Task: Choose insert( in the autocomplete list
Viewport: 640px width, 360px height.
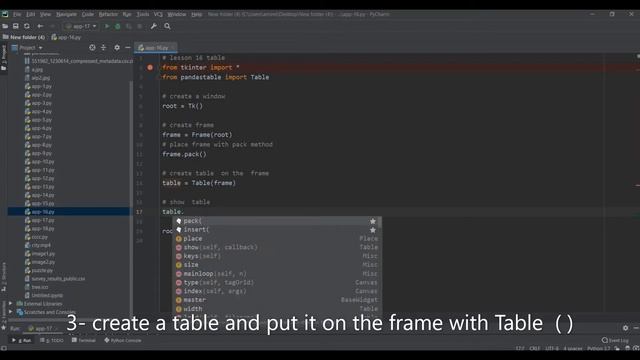Action: tap(276, 230)
